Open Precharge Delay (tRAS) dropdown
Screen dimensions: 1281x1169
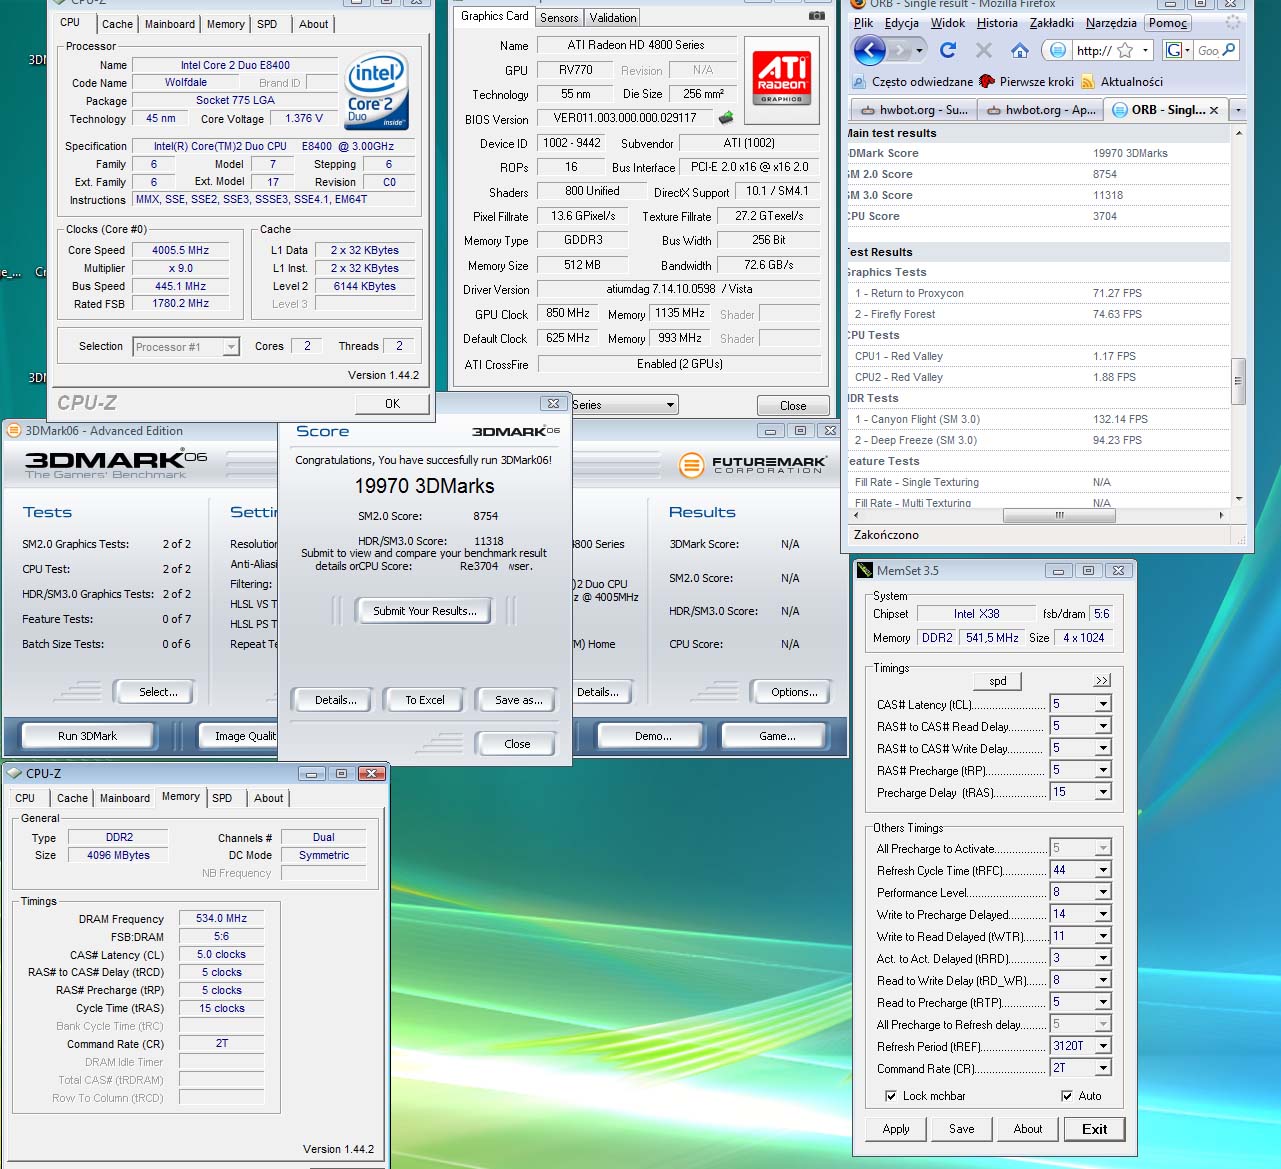coord(1103,792)
